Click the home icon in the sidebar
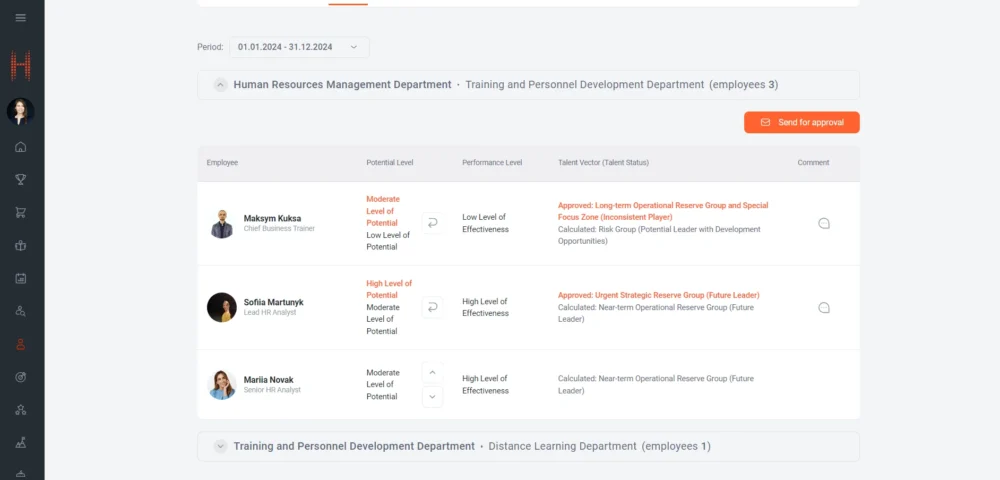Image resolution: width=1000 pixels, height=480 pixels. pos(21,147)
